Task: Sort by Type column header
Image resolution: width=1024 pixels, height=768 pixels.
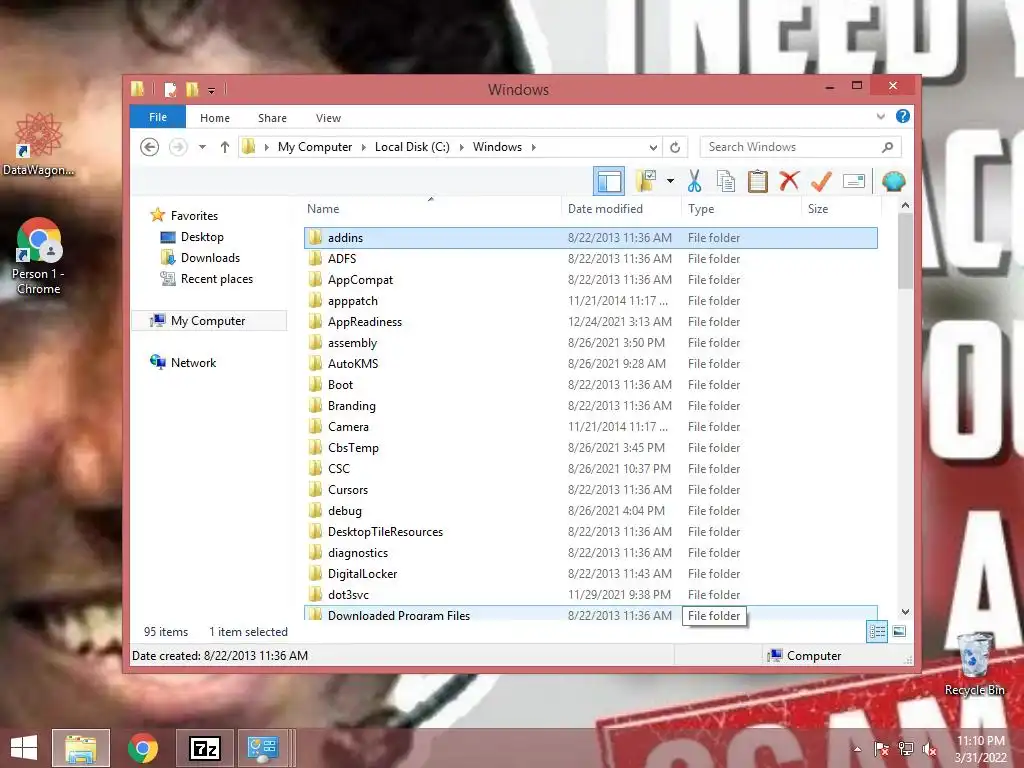Action: click(x=741, y=209)
